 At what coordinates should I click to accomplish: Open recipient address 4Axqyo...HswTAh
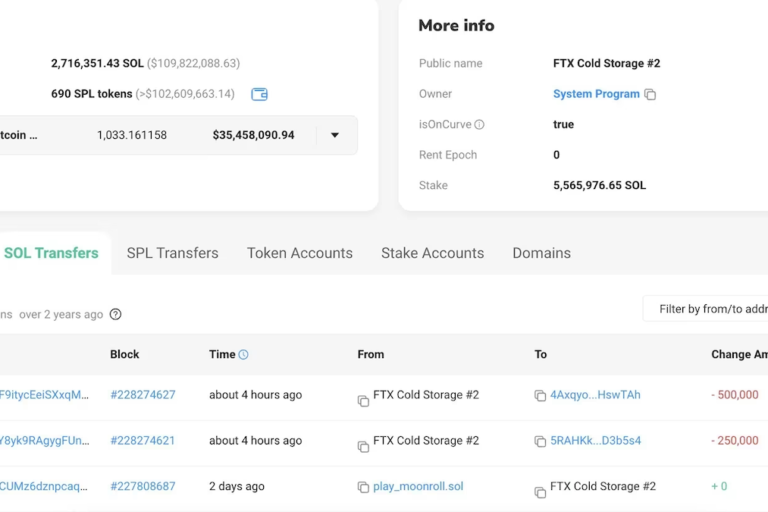[x=595, y=395]
